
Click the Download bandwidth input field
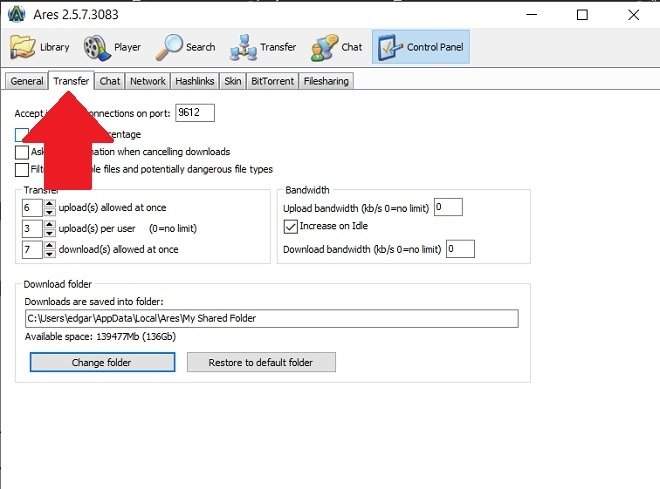pos(460,249)
